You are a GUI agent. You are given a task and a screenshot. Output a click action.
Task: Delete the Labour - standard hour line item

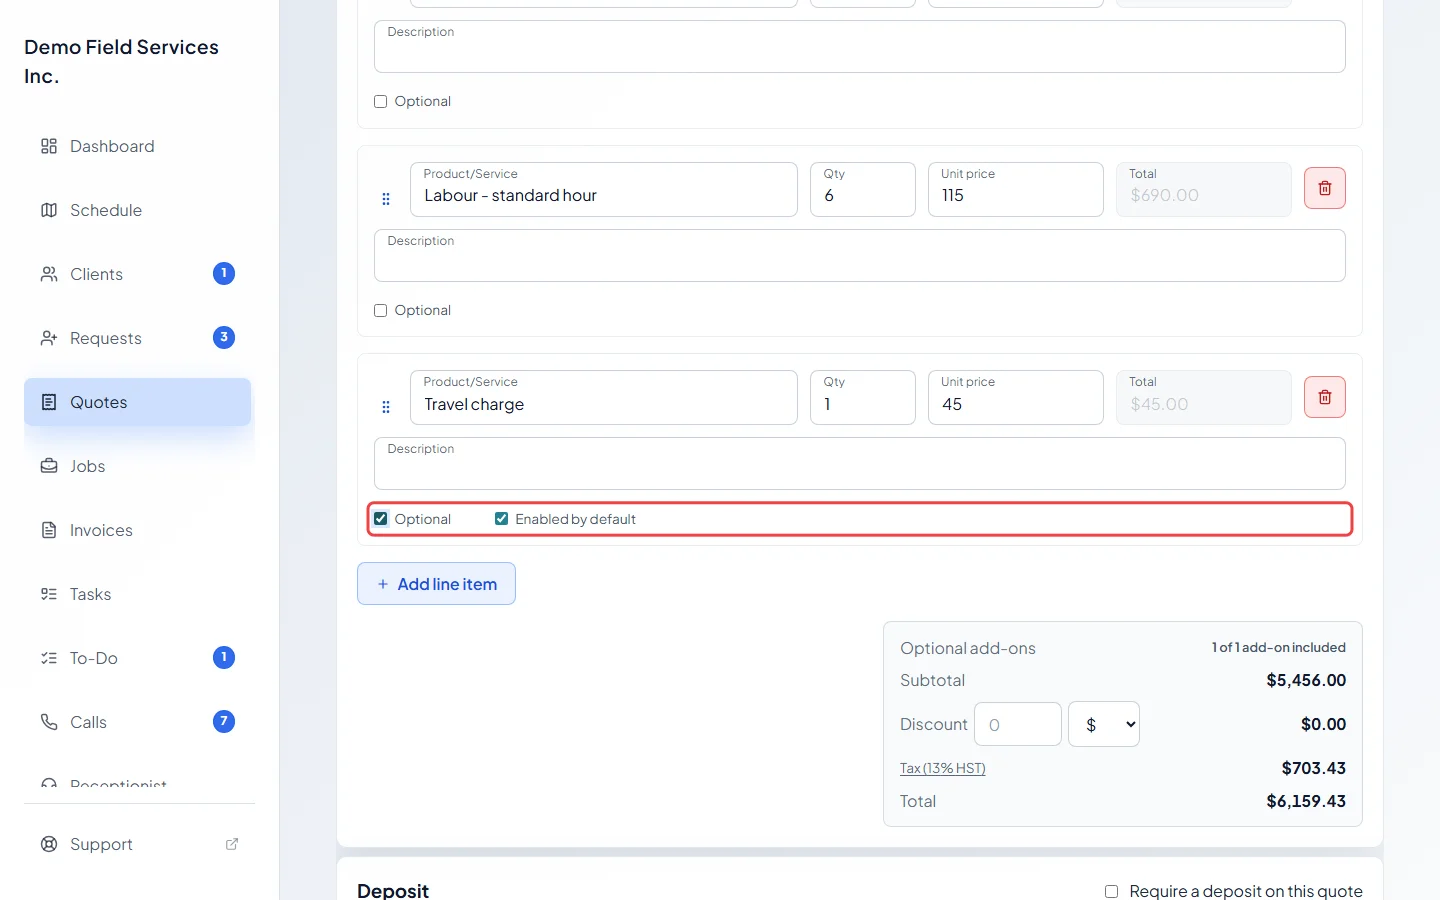coord(1325,188)
